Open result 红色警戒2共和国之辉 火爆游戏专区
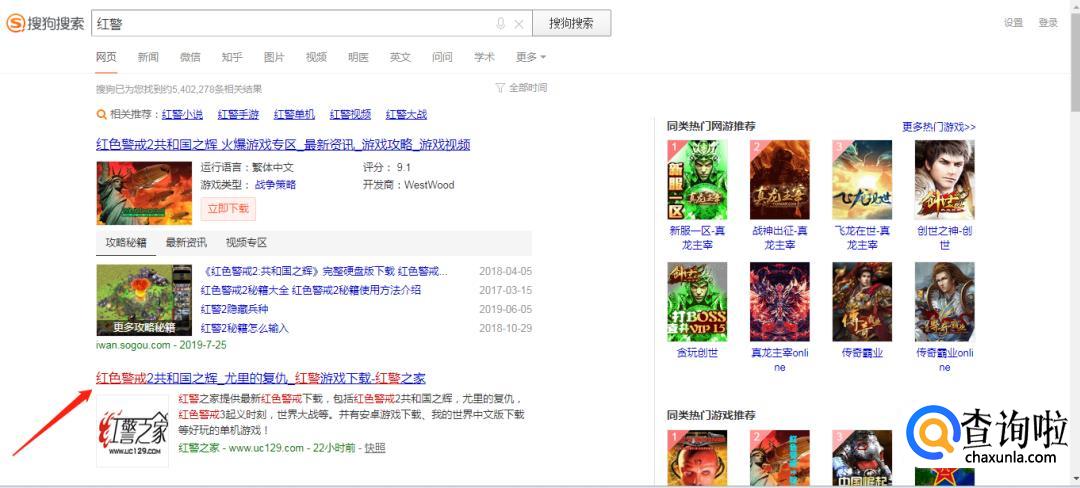Image resolution: width=1080 pixels, height=488 pixels. (283, 145)
